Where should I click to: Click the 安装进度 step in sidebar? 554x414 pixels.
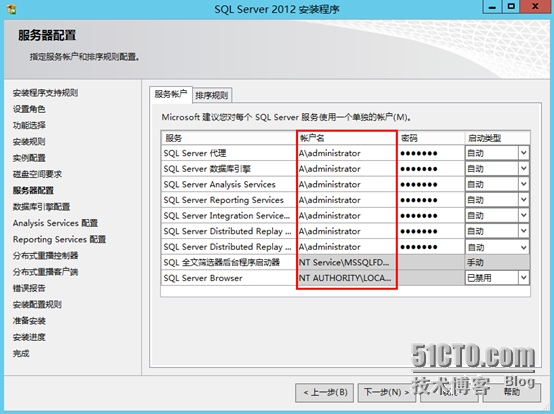coord(29,337)
